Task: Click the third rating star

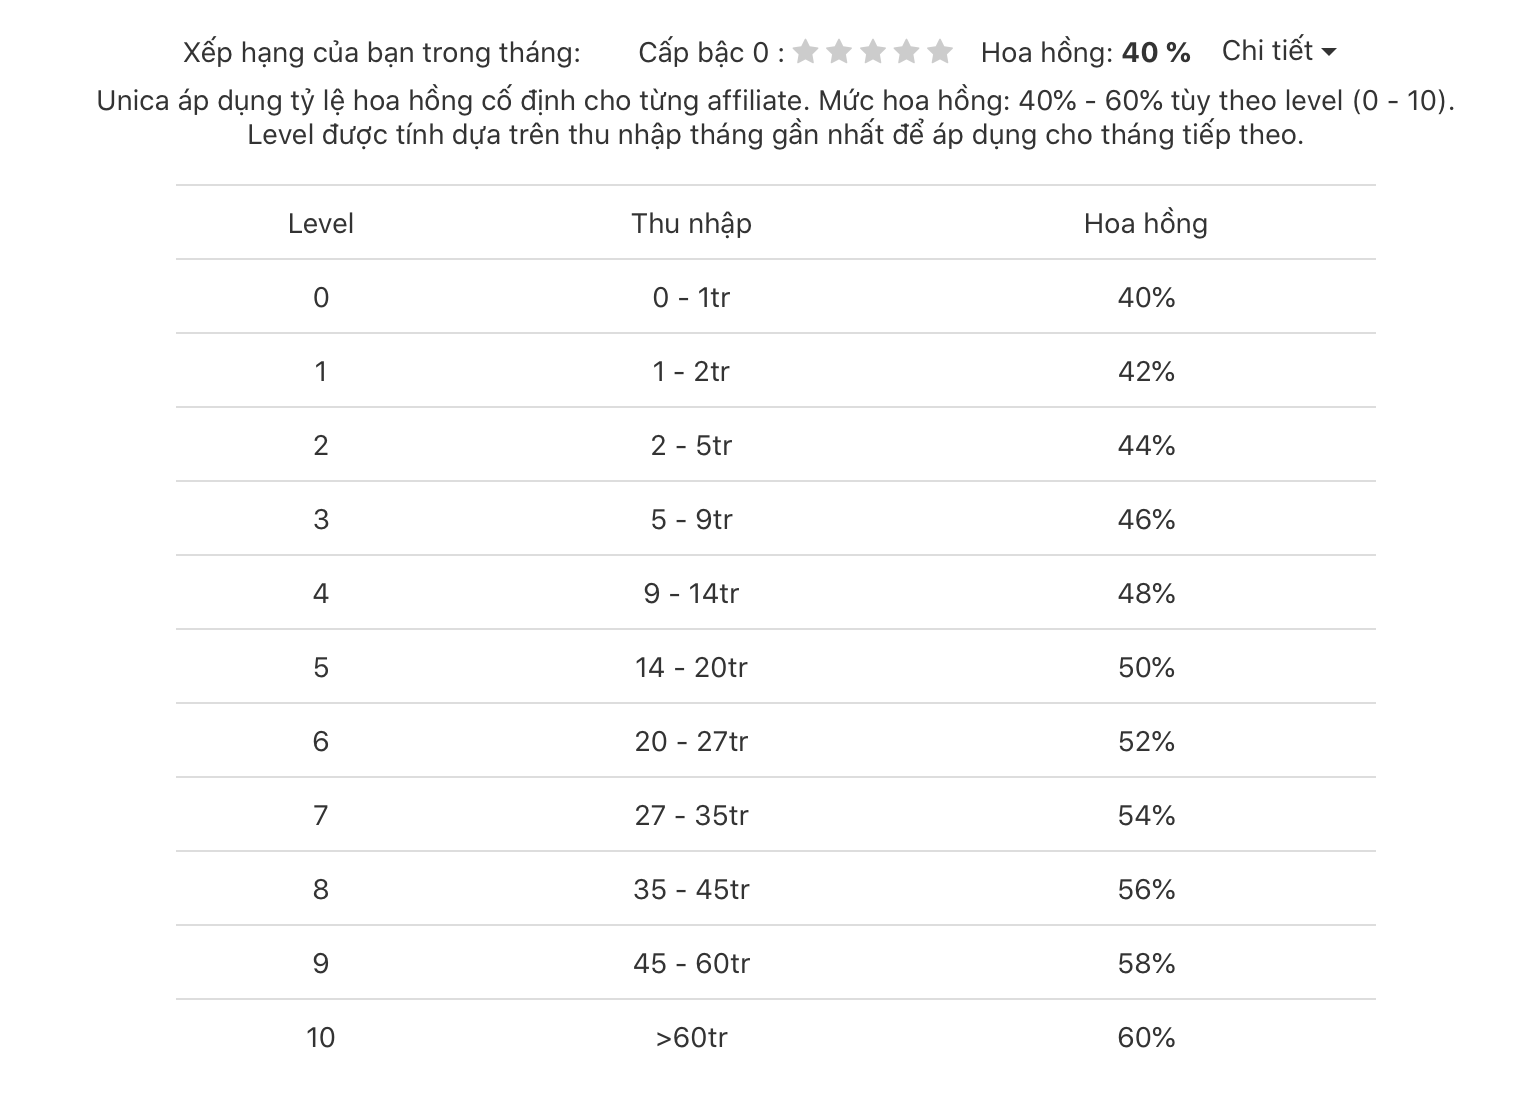Action: [873, 51]
